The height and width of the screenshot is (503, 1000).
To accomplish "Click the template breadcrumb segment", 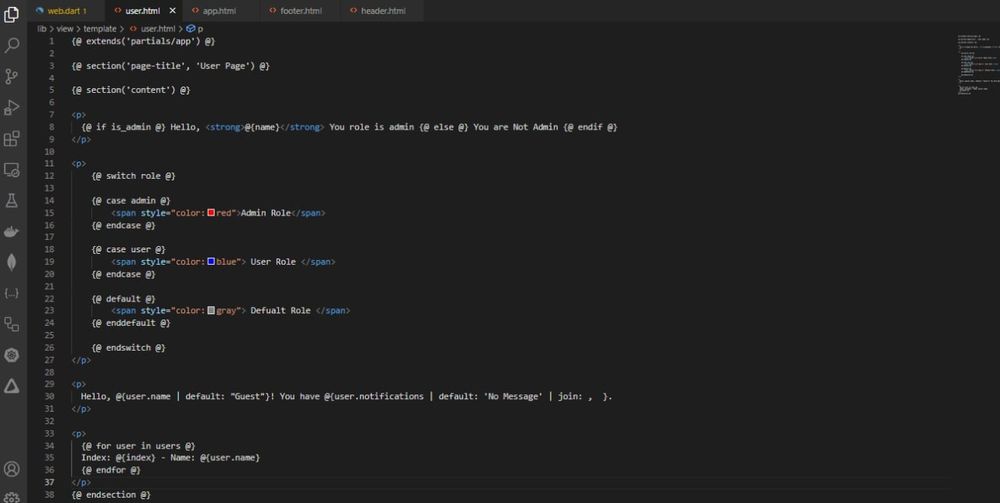I will (x=99, y=29).
